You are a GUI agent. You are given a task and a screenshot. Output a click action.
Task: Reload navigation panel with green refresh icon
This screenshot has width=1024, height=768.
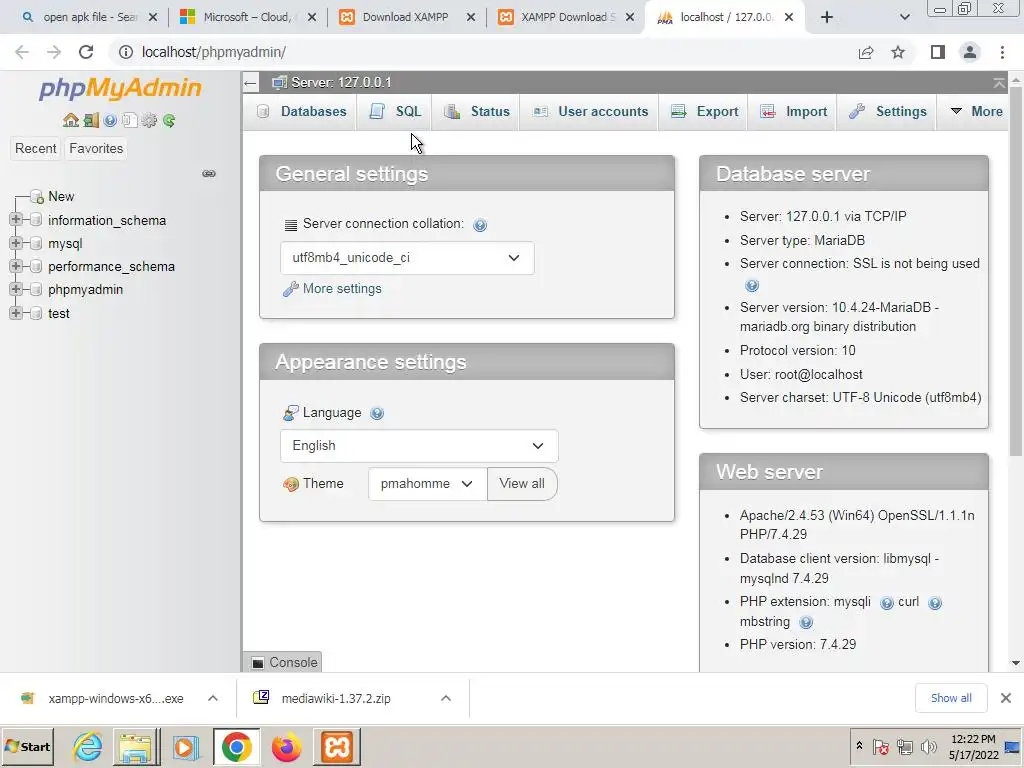169,120
